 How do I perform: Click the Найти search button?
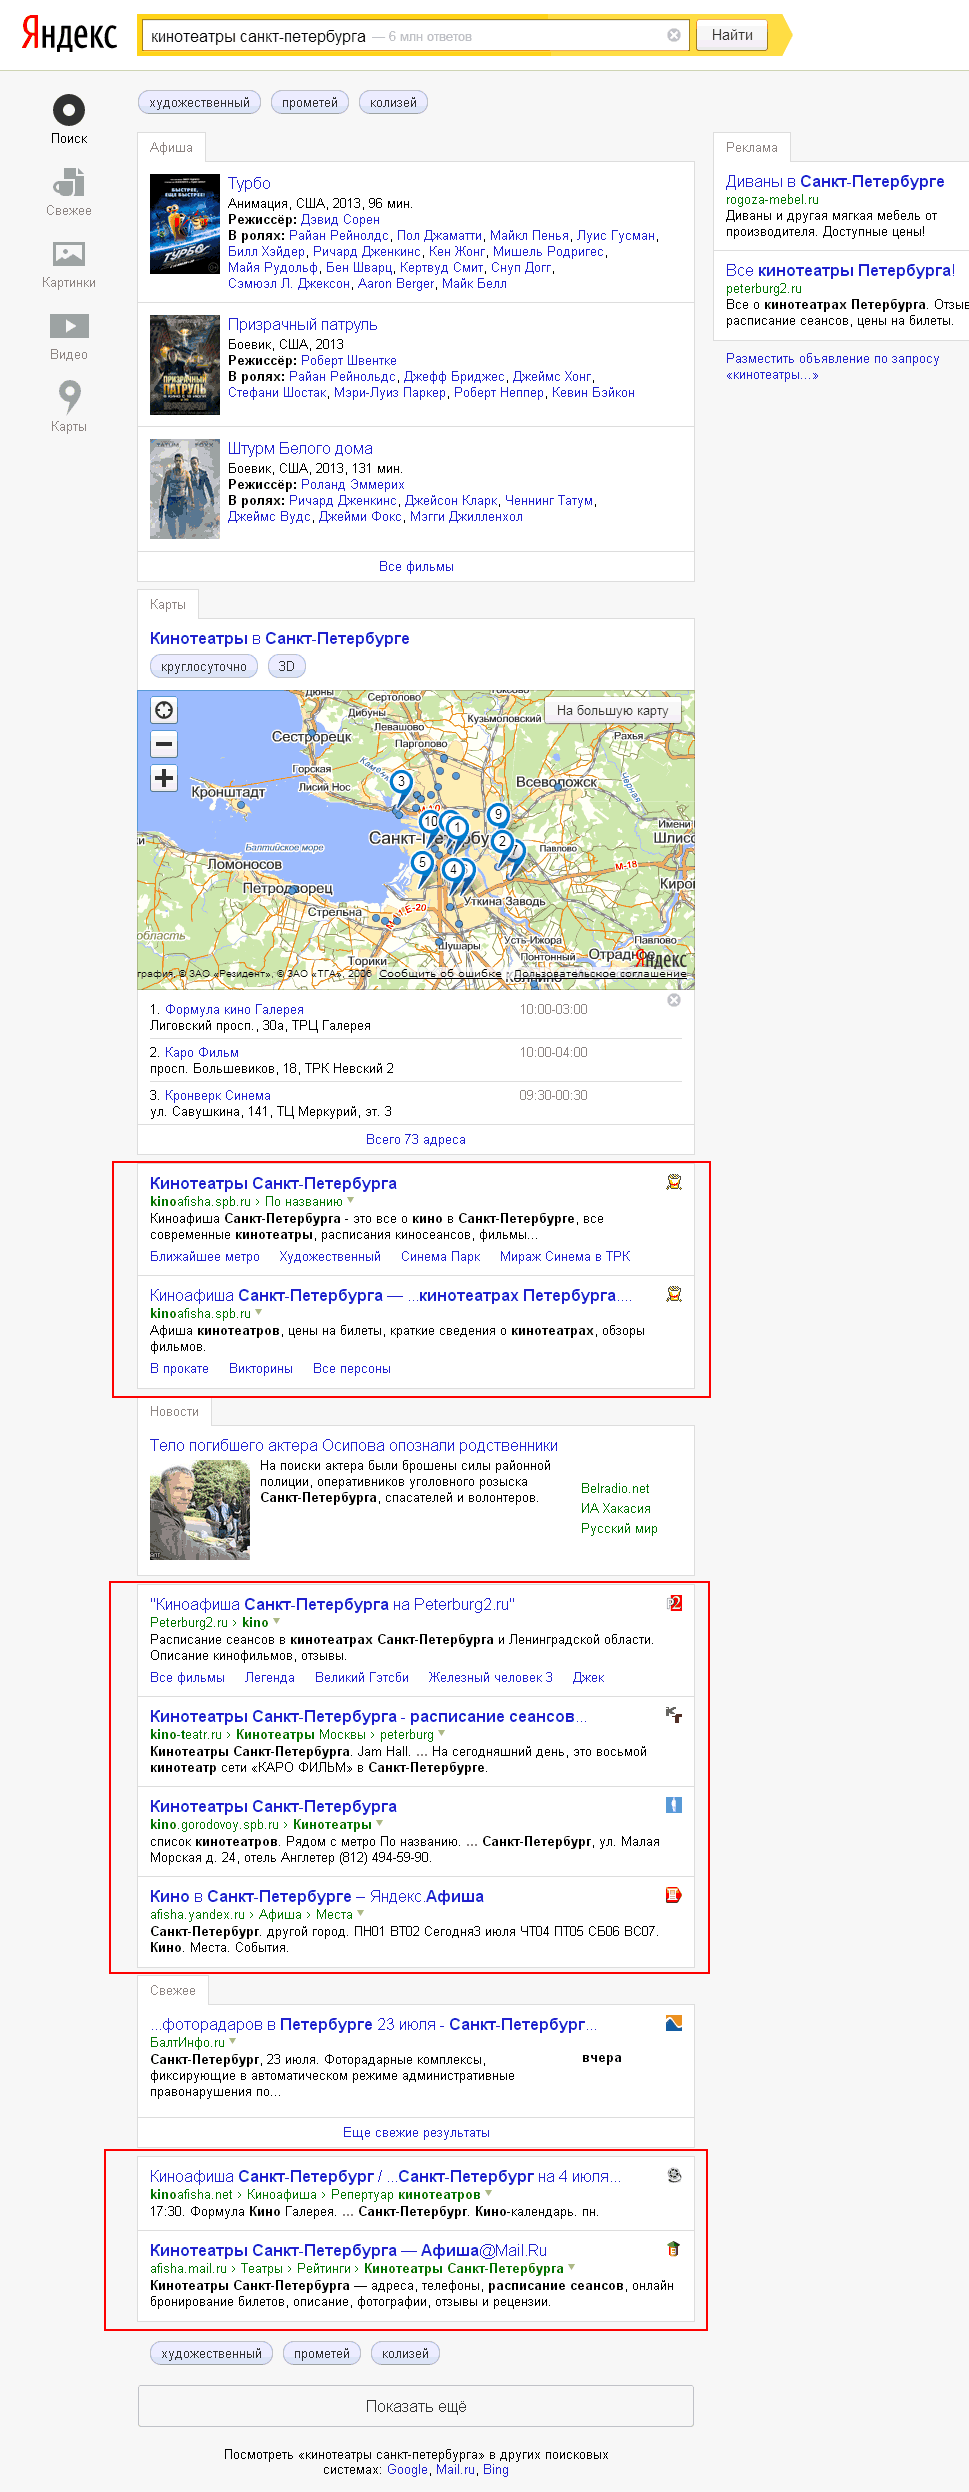tap(732, 35)
